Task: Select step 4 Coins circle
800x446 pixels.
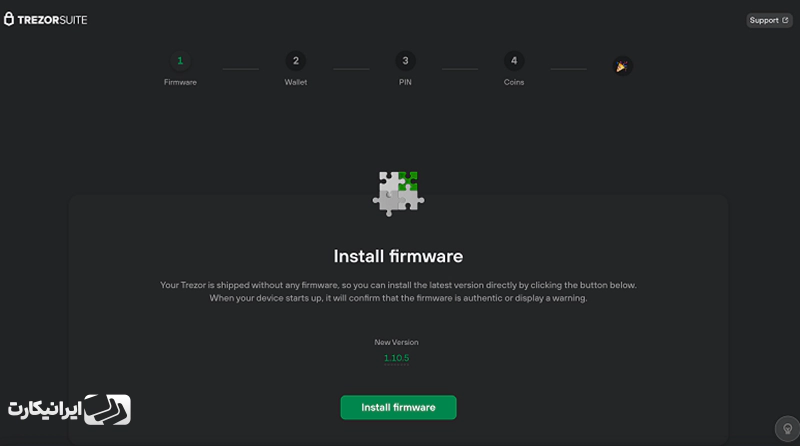Action: pyautogui.click(x=514, y=61)
